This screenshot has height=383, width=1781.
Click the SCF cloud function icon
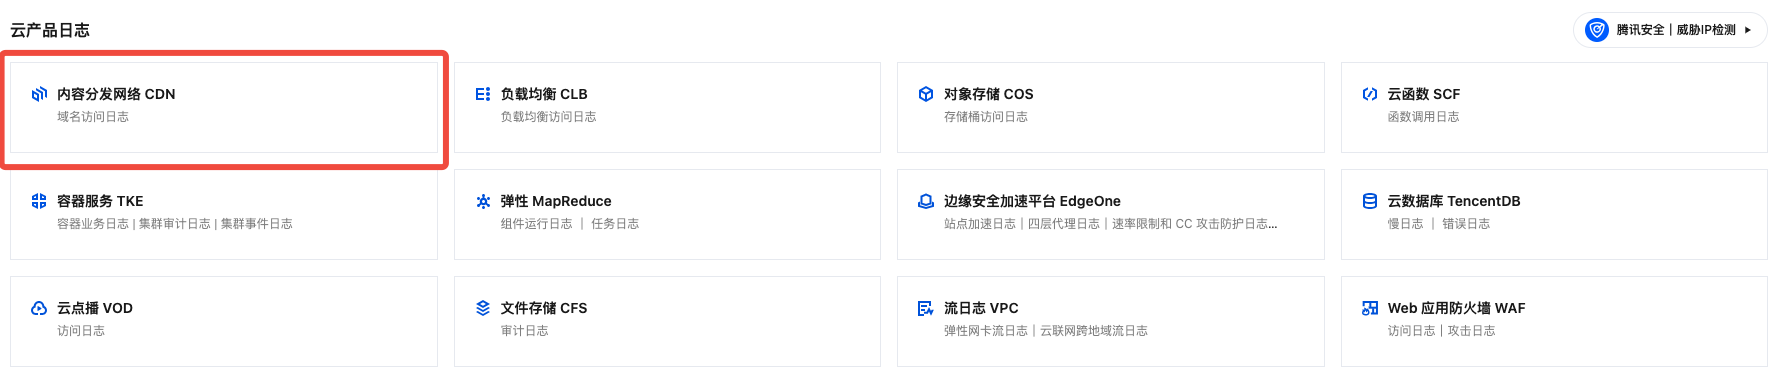coord(1370,94)
